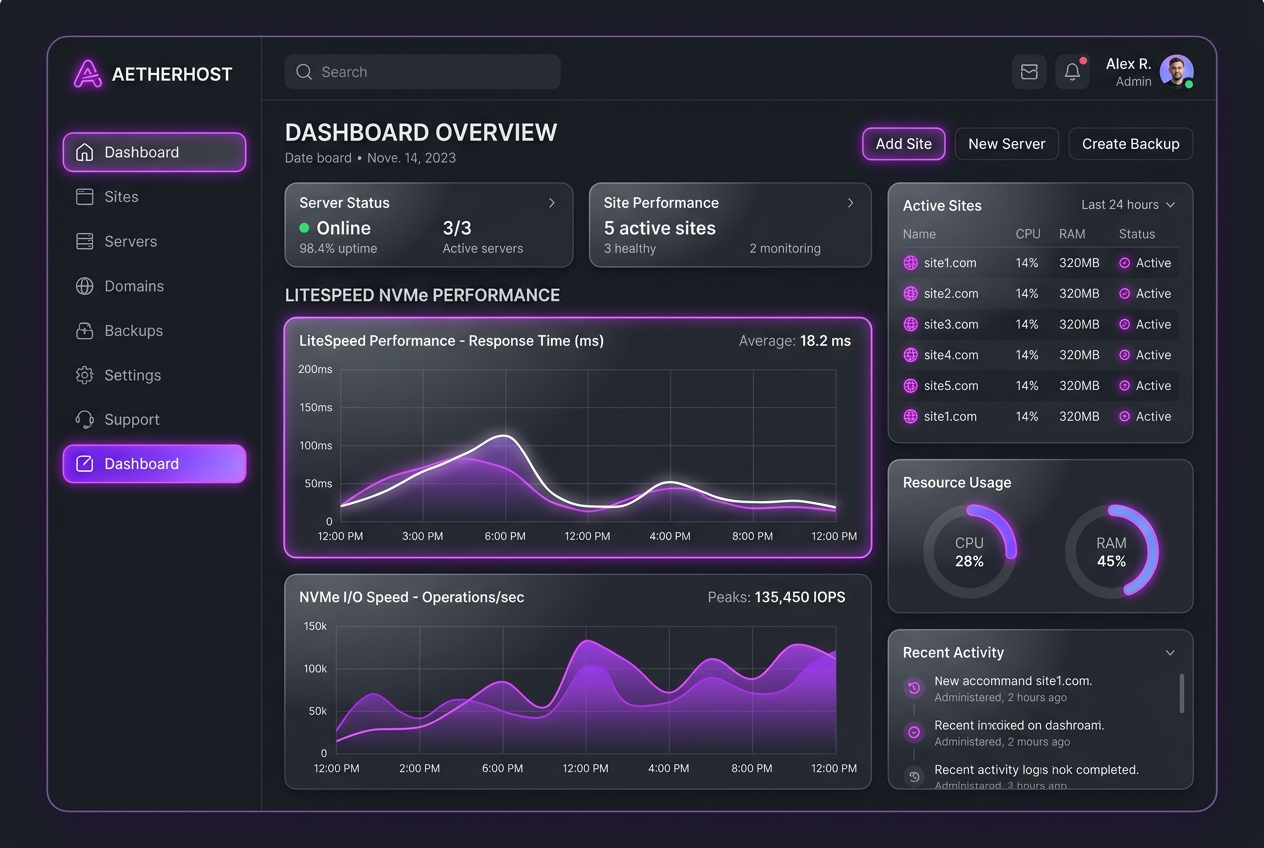This screenshot has width=1264, height=848.
Task: Click the "98.4% uptime" text
Action: click(x=338, y=249)
